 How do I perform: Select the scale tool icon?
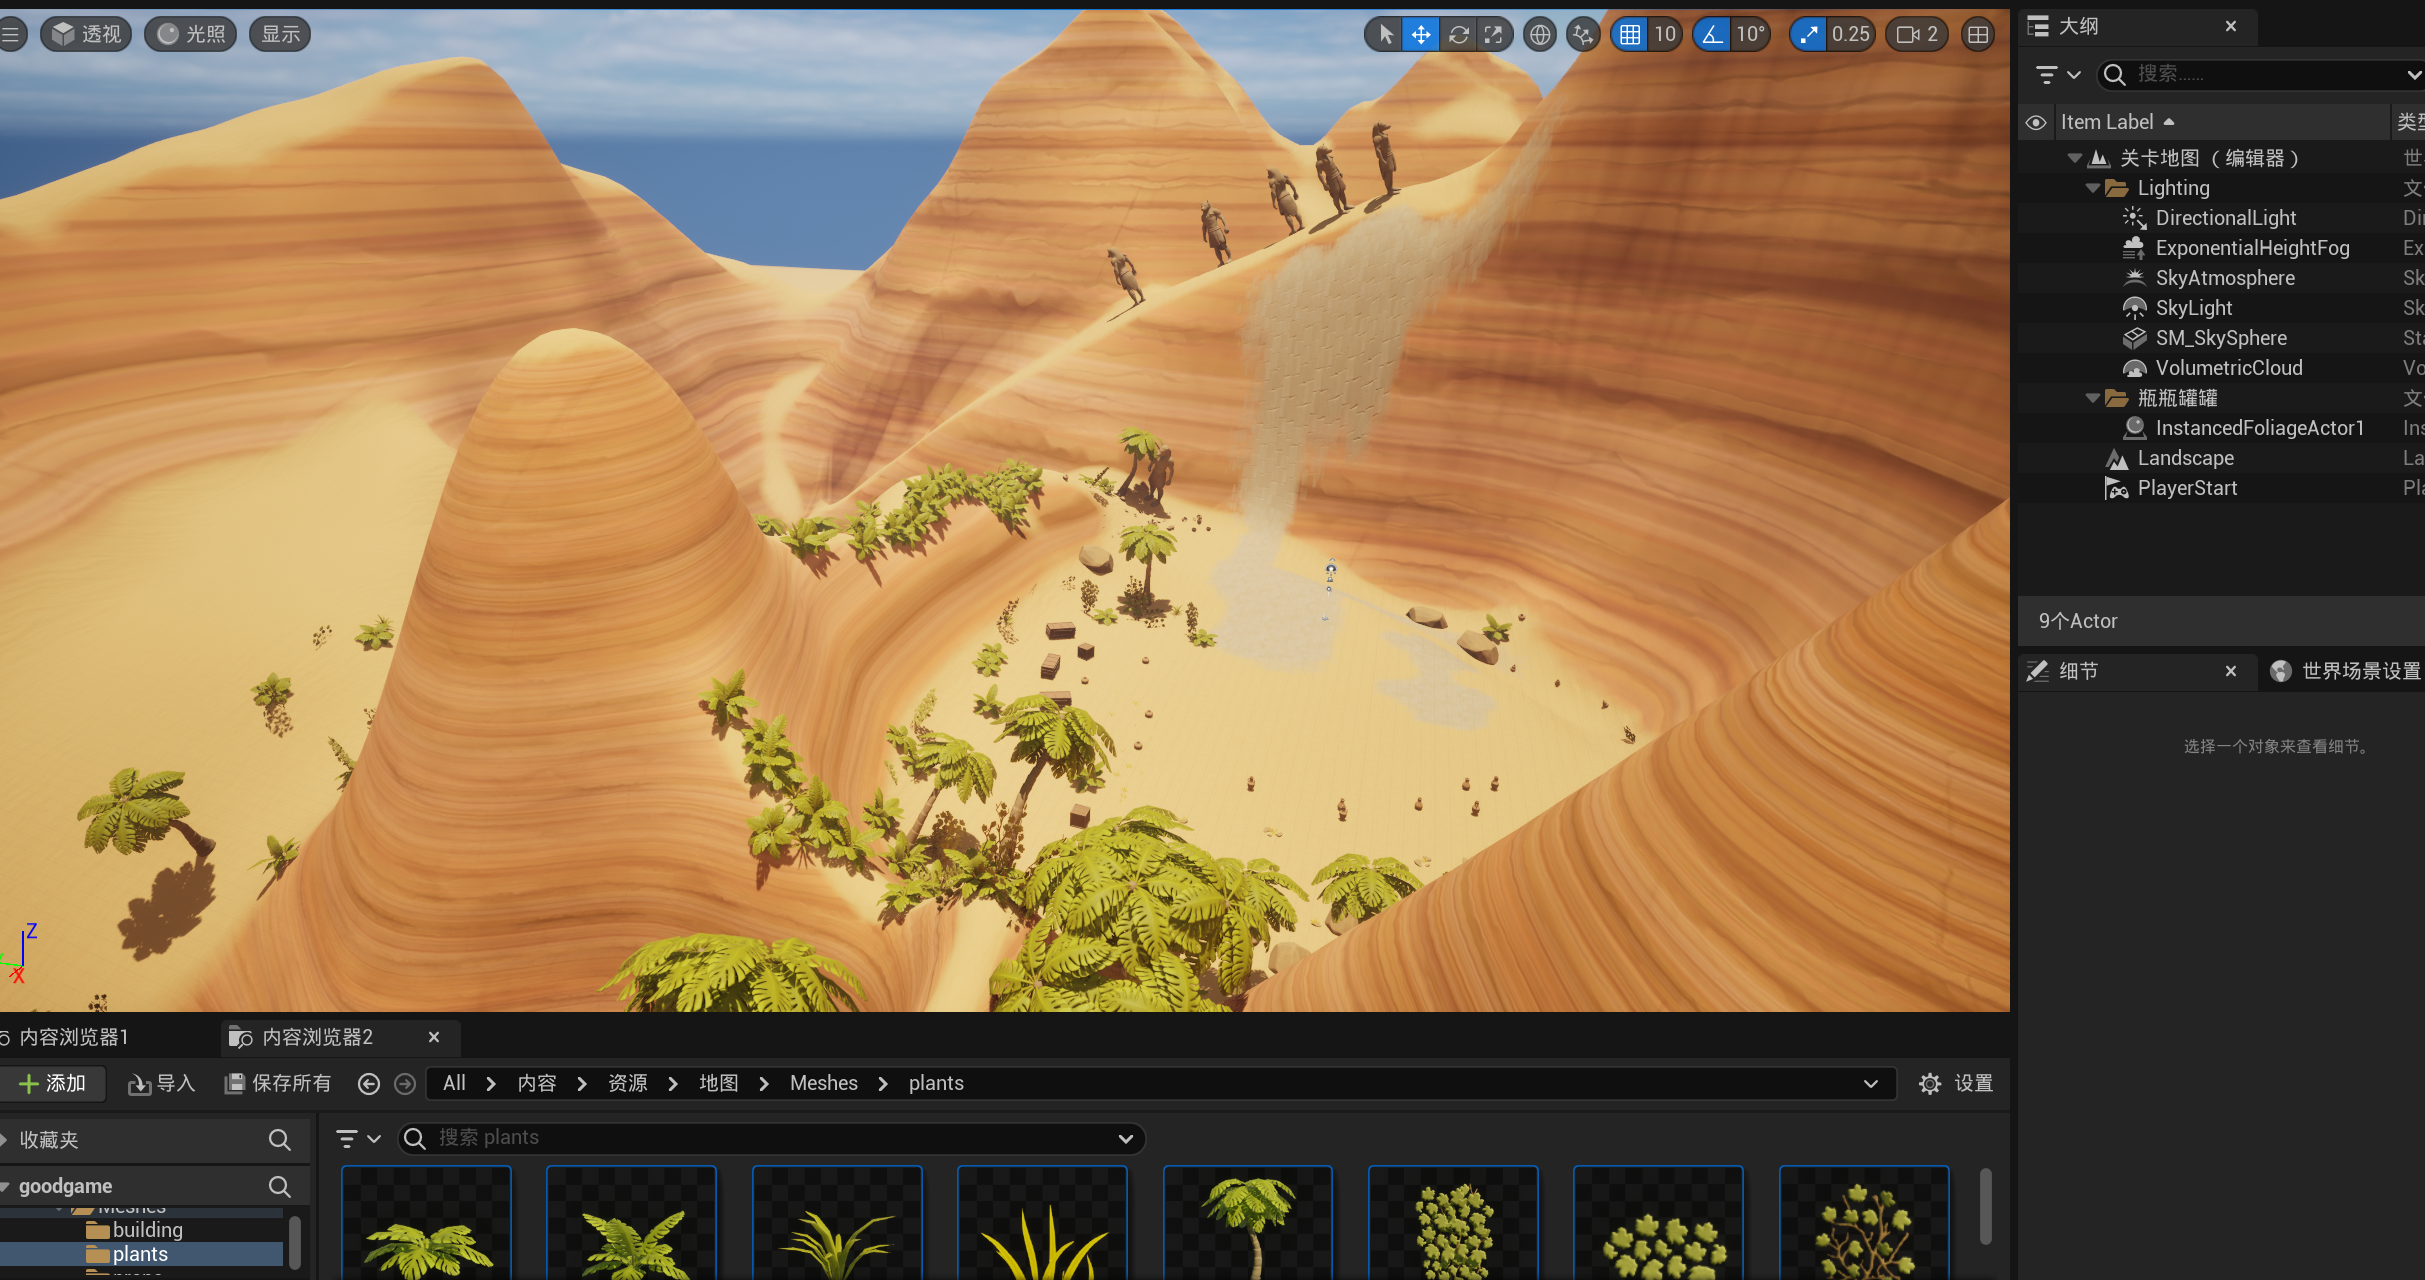pyautogui.click(x=1493, y=35)
